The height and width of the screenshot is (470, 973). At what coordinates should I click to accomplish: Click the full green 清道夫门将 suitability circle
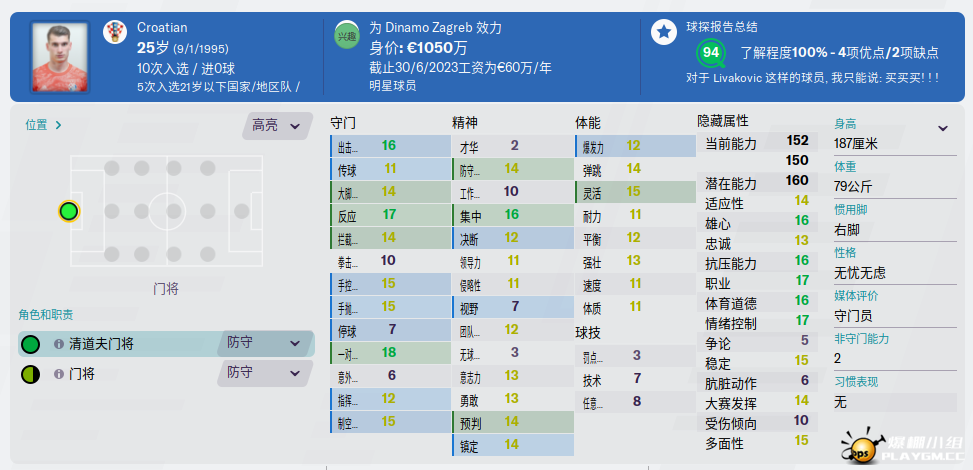click(x=30, y=344)
